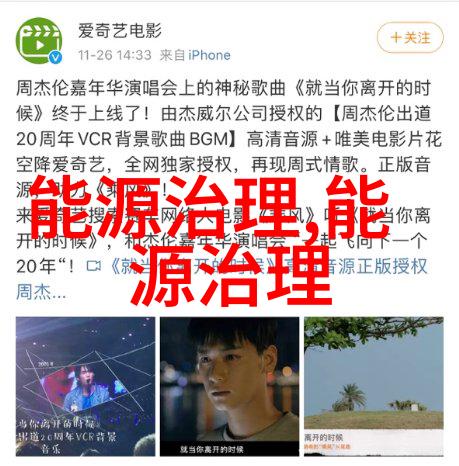Click the video camera icon before the link
The width and height of the screenshot is (459, 466).
94,266
